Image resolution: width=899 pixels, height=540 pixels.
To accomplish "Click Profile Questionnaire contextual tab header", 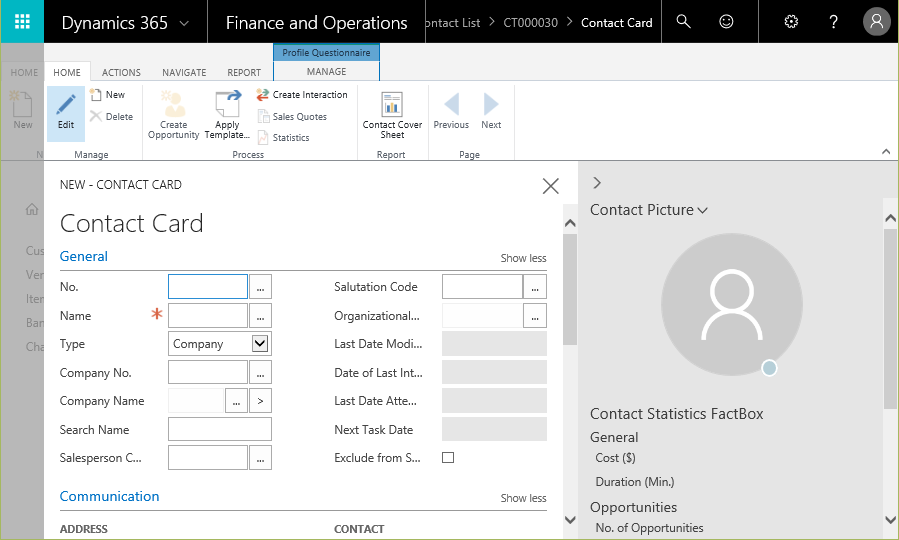I will point(326,52).
